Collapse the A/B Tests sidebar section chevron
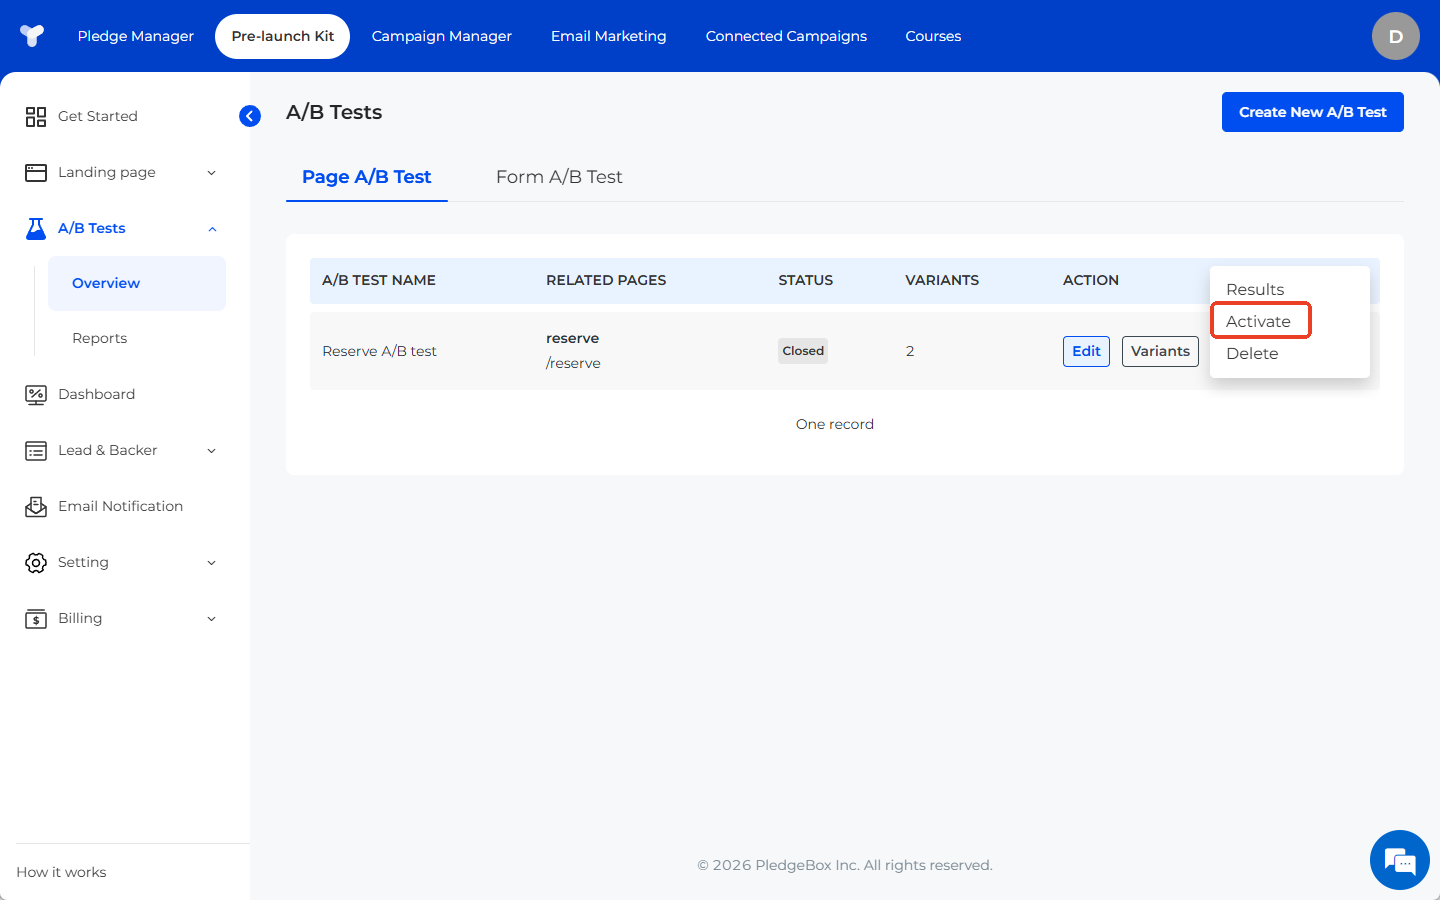Screen dimensions: 1440x900 [x=211, y=229]
